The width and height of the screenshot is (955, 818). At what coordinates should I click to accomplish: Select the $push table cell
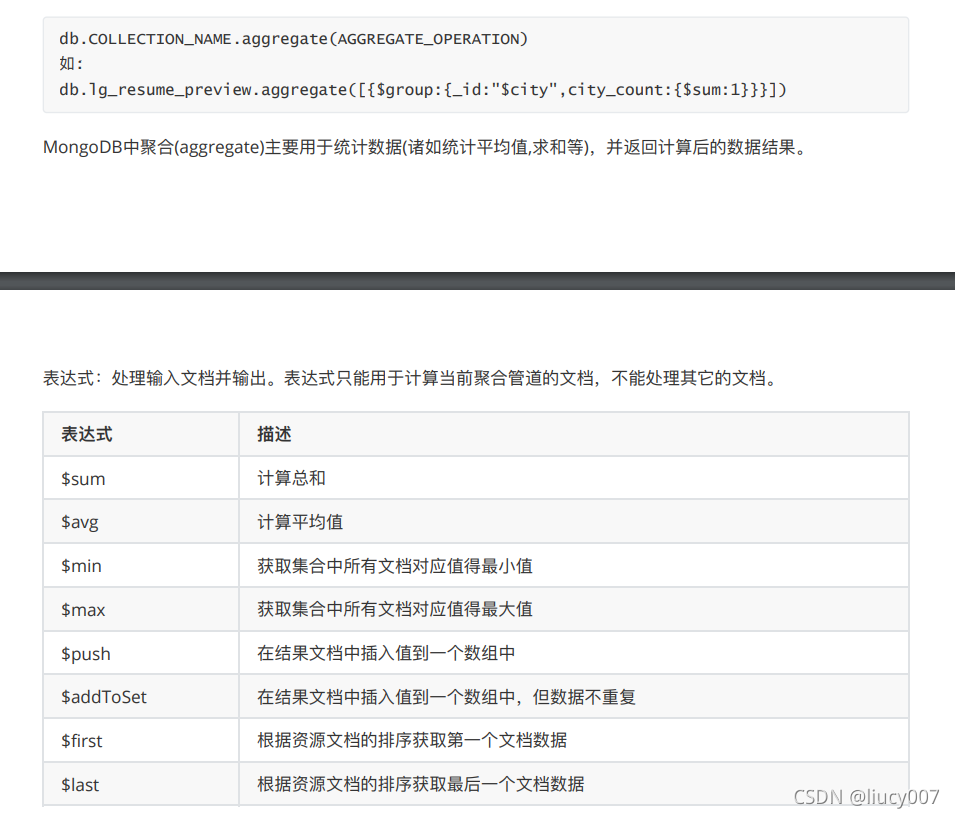pos(141,654)
